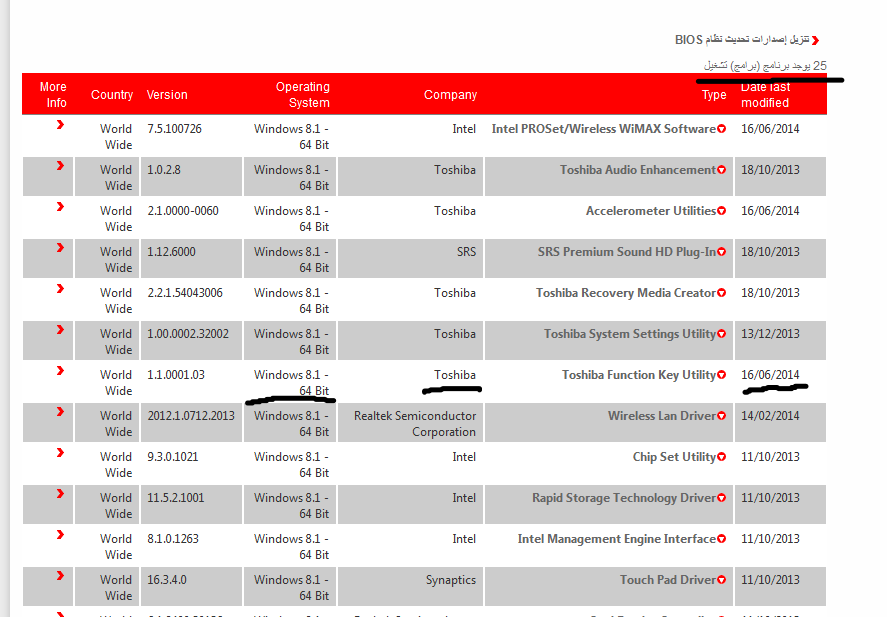Open More Info arrow for Toshiba Function Key Utility
The height and width of the screenshot is (617, 887).
tap(60, 371)
